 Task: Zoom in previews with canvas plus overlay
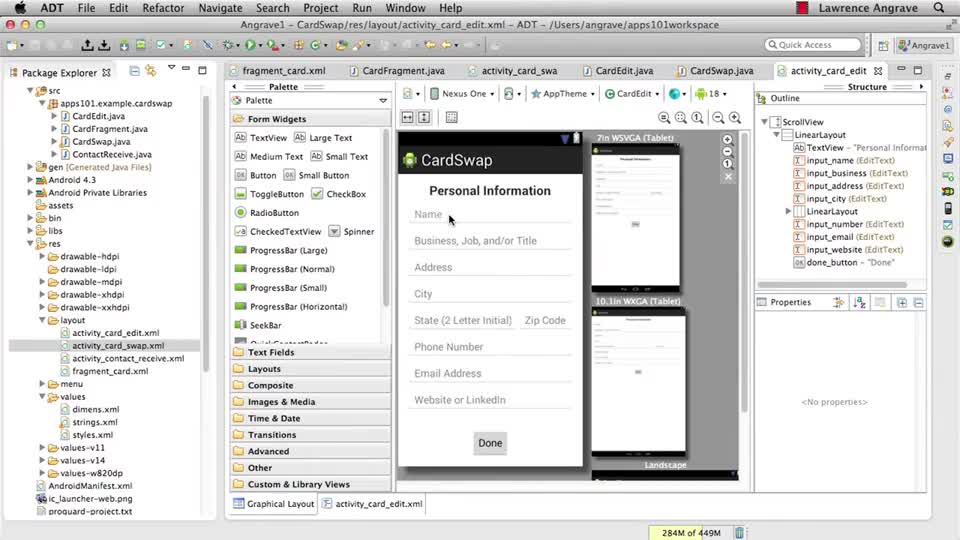(x=727, y=140)
